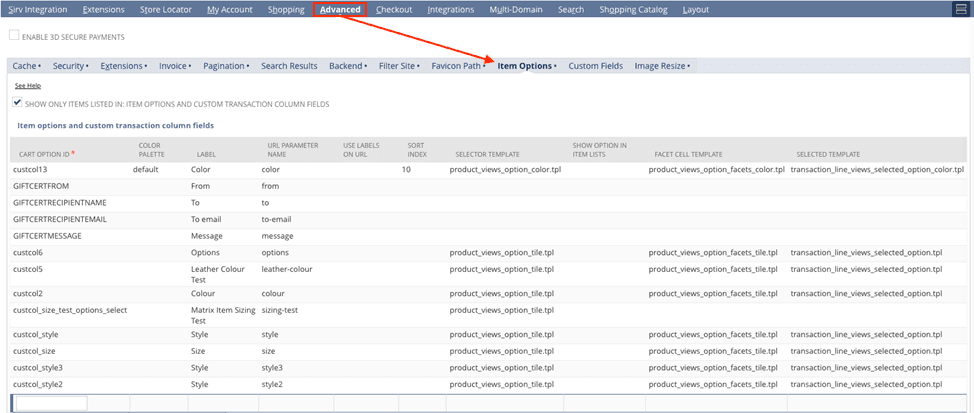This screenshot has height=413, width=974.
Task: Click the 'leather-colour' URL parameter cell
Action: tap(287, 270)
